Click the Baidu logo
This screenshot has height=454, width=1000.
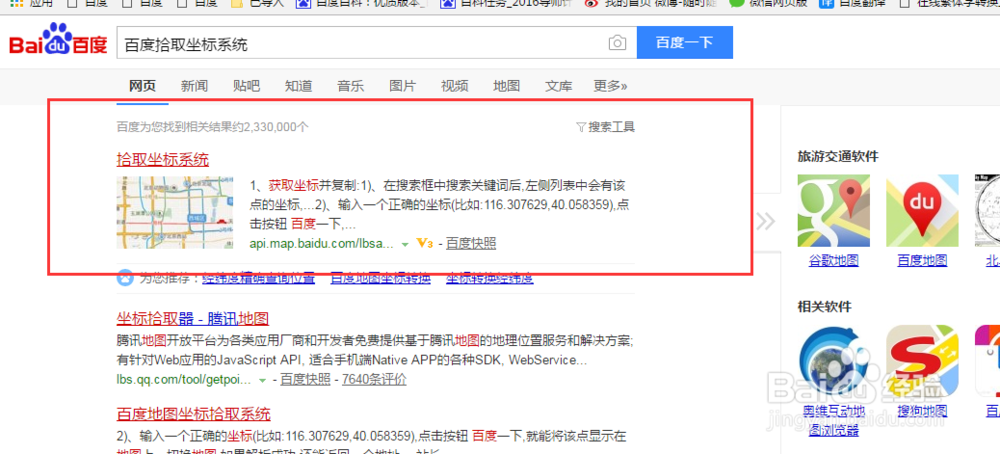(58, 41)
